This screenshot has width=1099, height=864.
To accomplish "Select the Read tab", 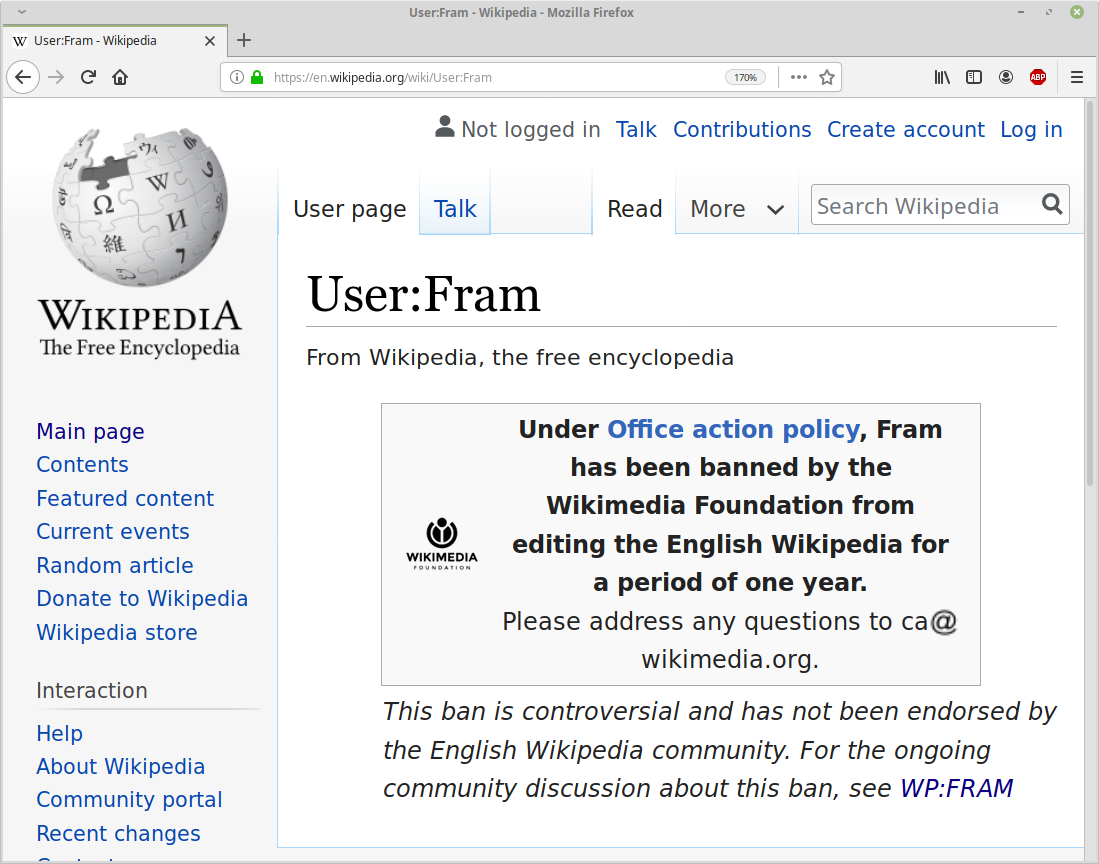I will point(634,209).
